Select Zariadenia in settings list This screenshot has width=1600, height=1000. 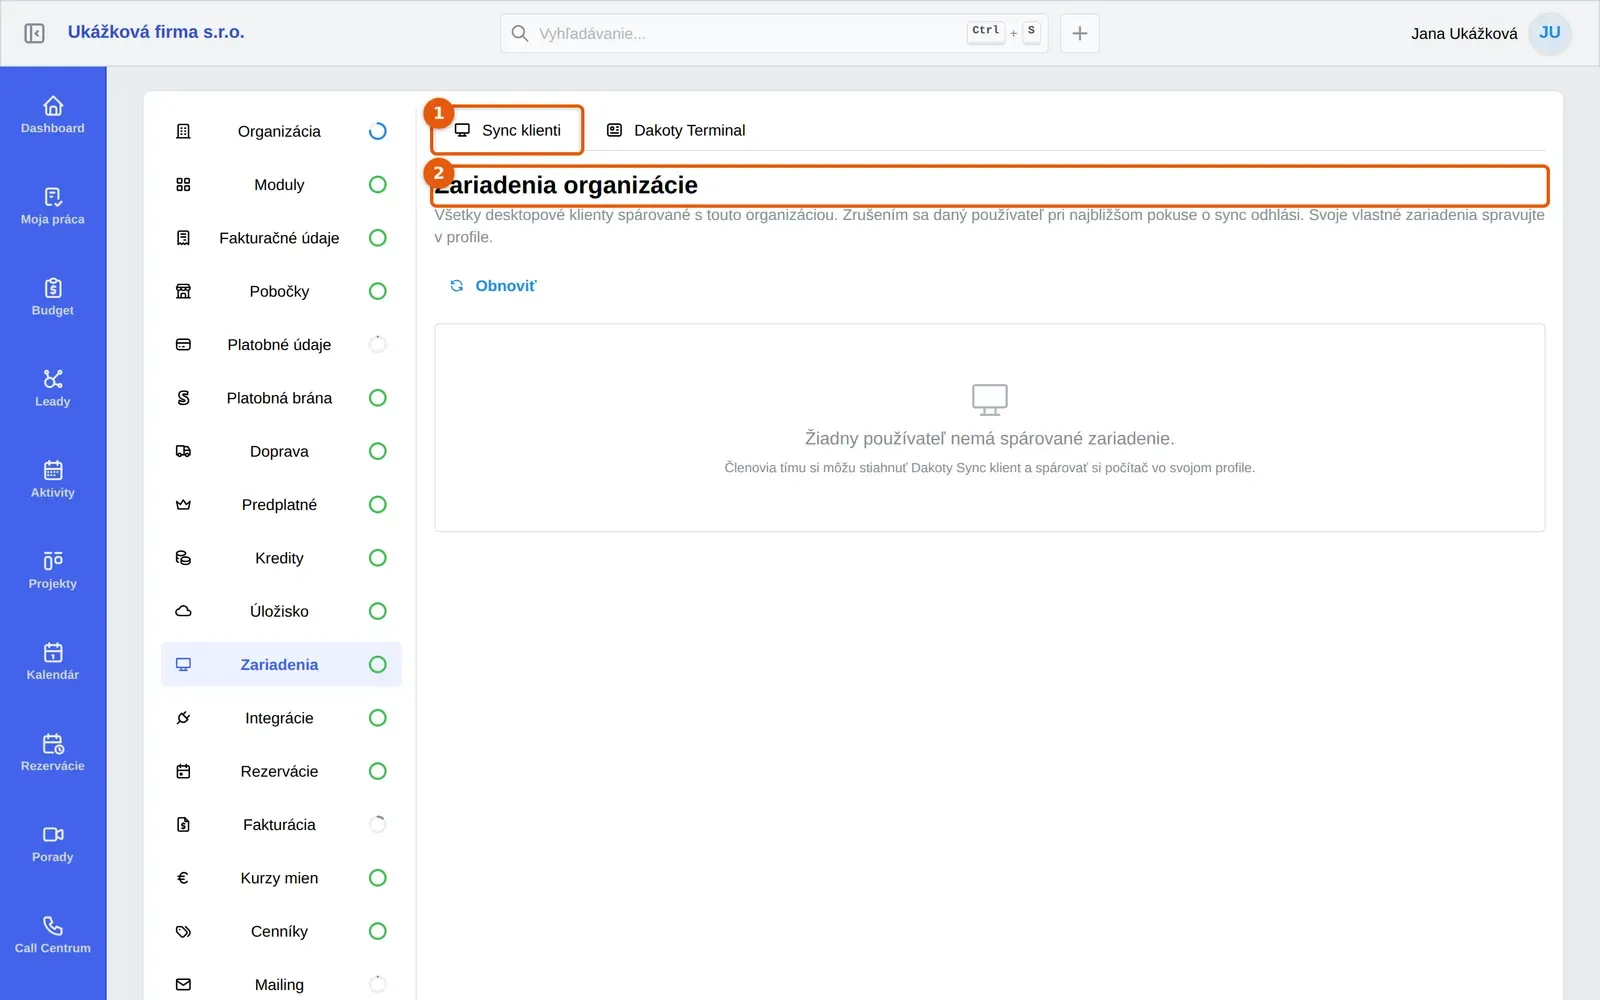click(281, 665)
